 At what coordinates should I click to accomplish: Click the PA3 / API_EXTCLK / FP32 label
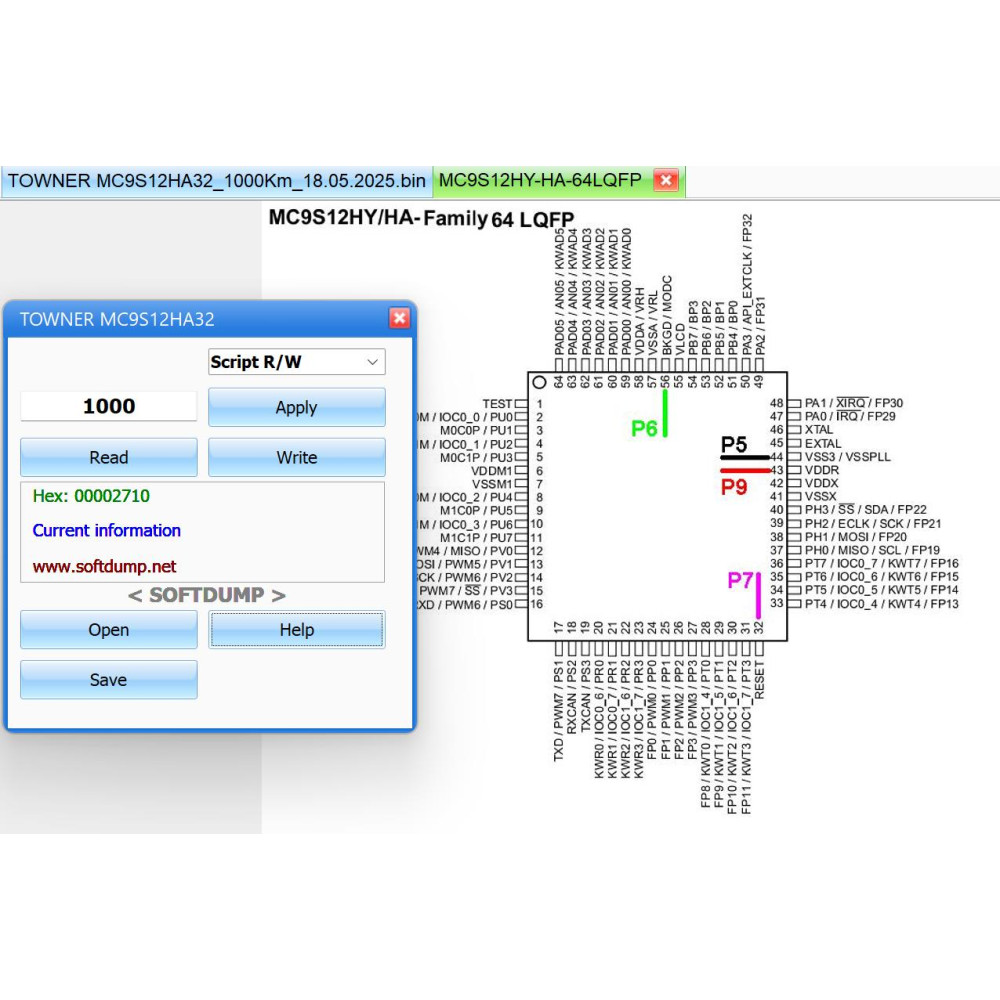(x=747, y=284)
